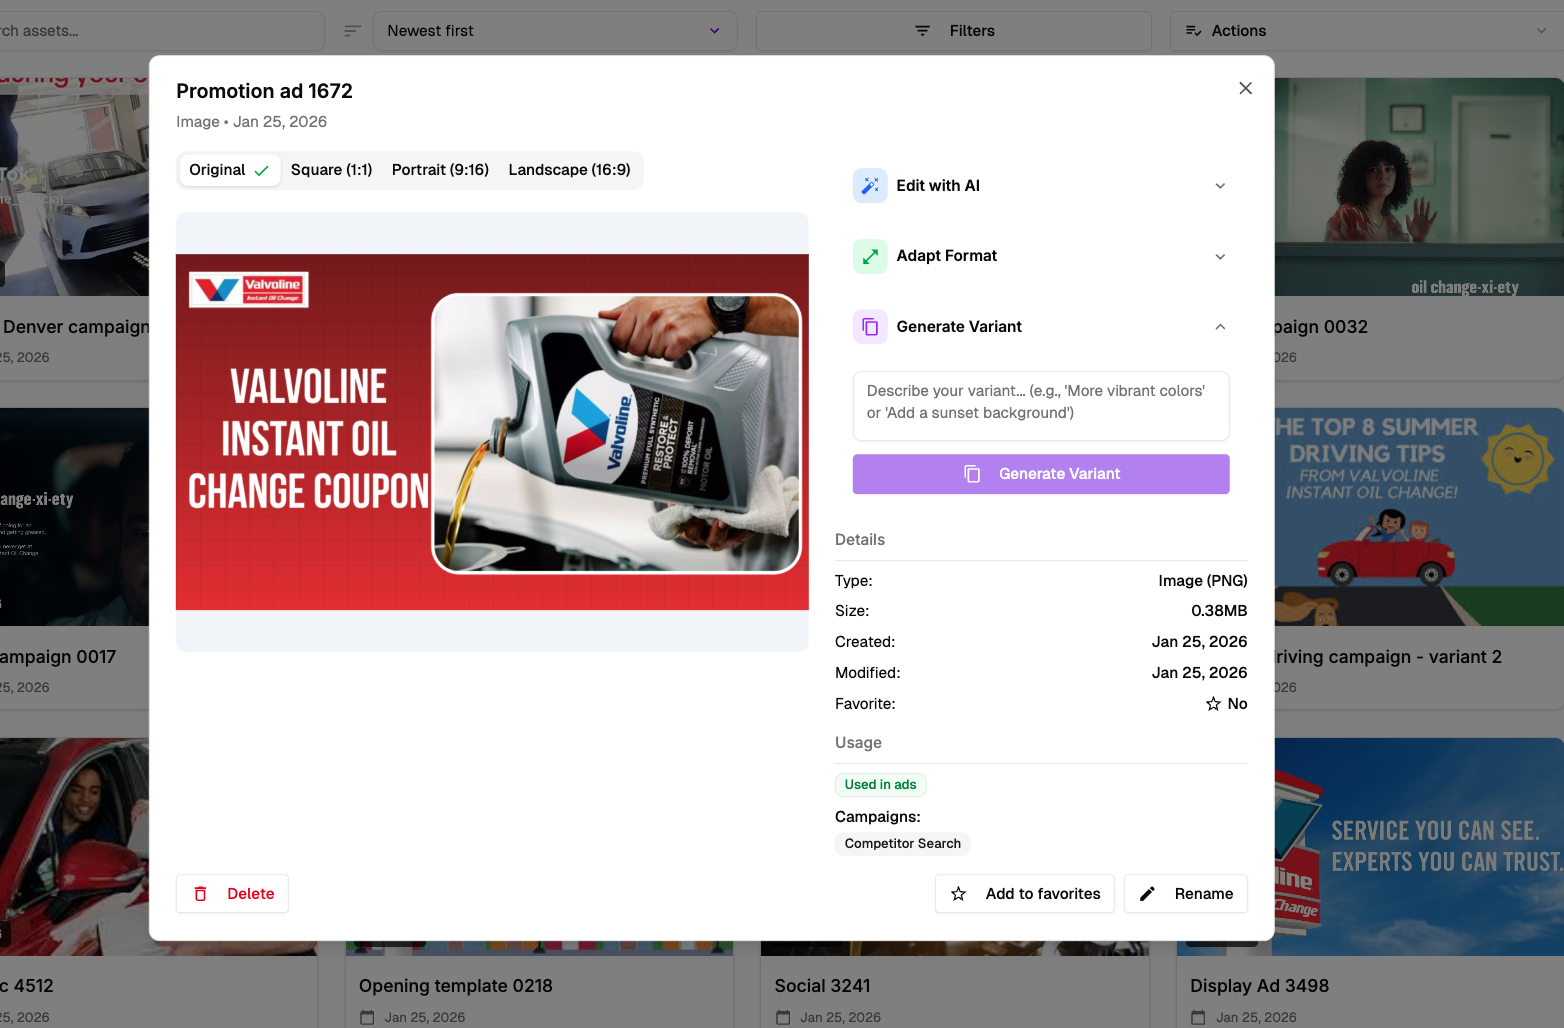The width and height of the screenshot is (1564, 1028).
Task: Expand the Edit with AI section
Action: point(1220,185)
